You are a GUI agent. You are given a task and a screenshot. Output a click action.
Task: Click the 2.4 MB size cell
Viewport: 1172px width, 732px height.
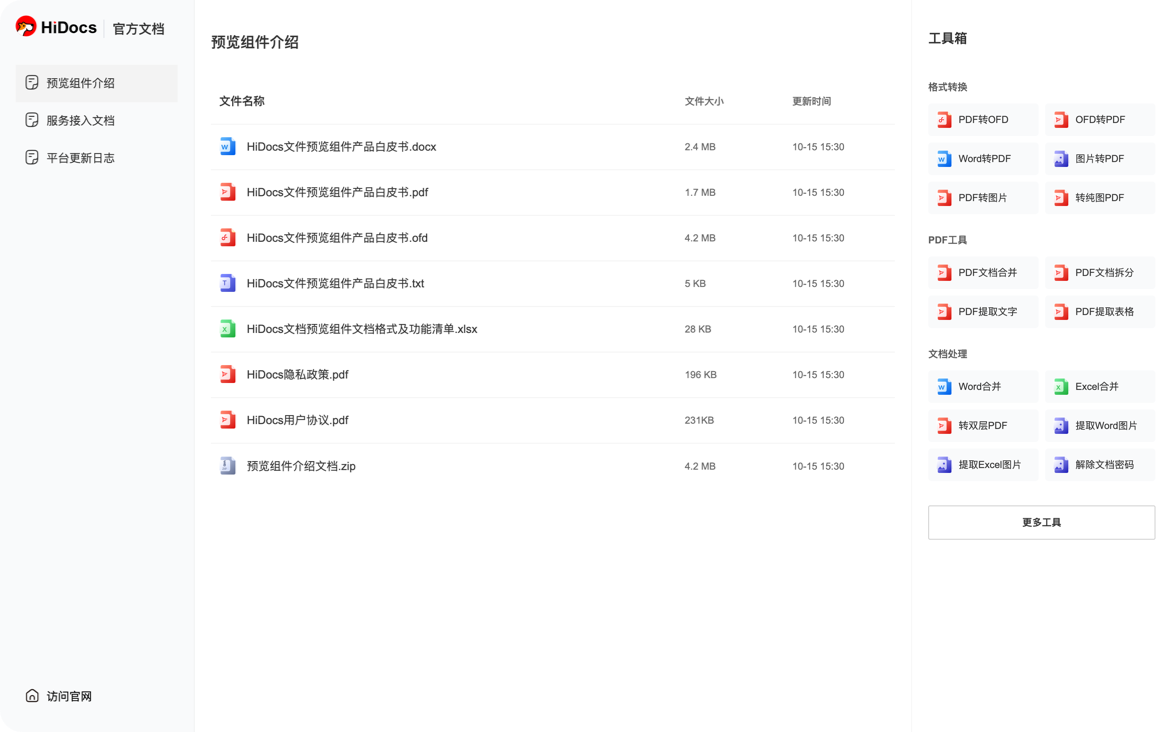[x=700, y=147]
